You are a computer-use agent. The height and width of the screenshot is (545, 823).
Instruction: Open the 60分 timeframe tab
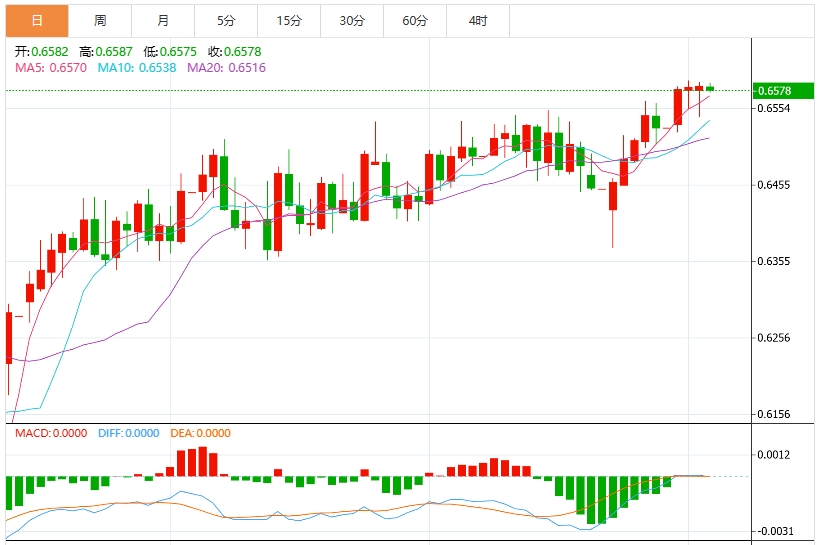[415, 21]
